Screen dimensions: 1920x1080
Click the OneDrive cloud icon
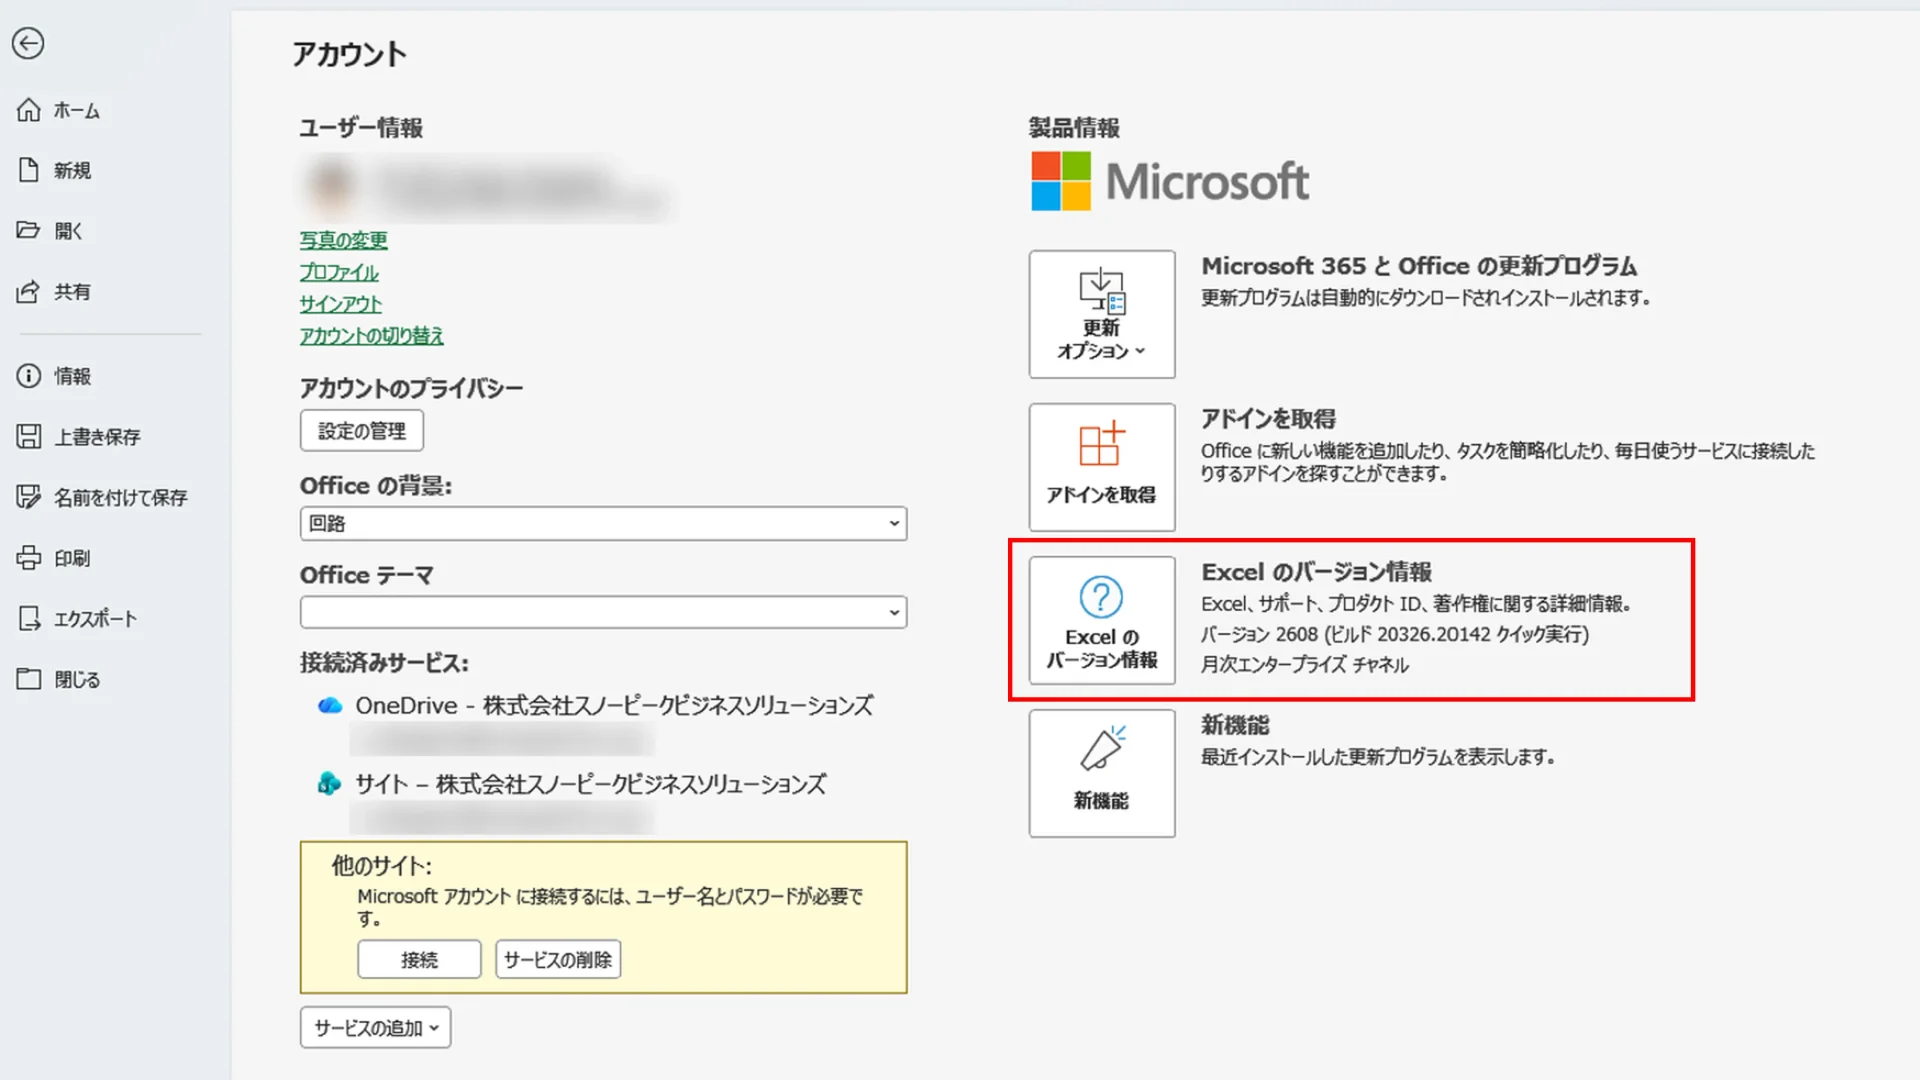[x=330, y=706]
